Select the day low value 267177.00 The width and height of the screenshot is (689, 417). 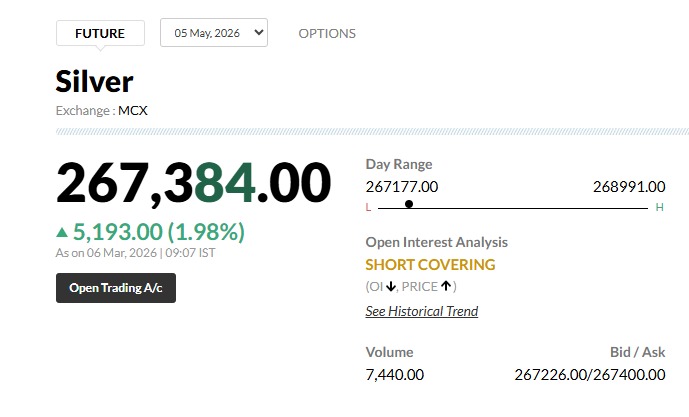[x=402, y=186]
